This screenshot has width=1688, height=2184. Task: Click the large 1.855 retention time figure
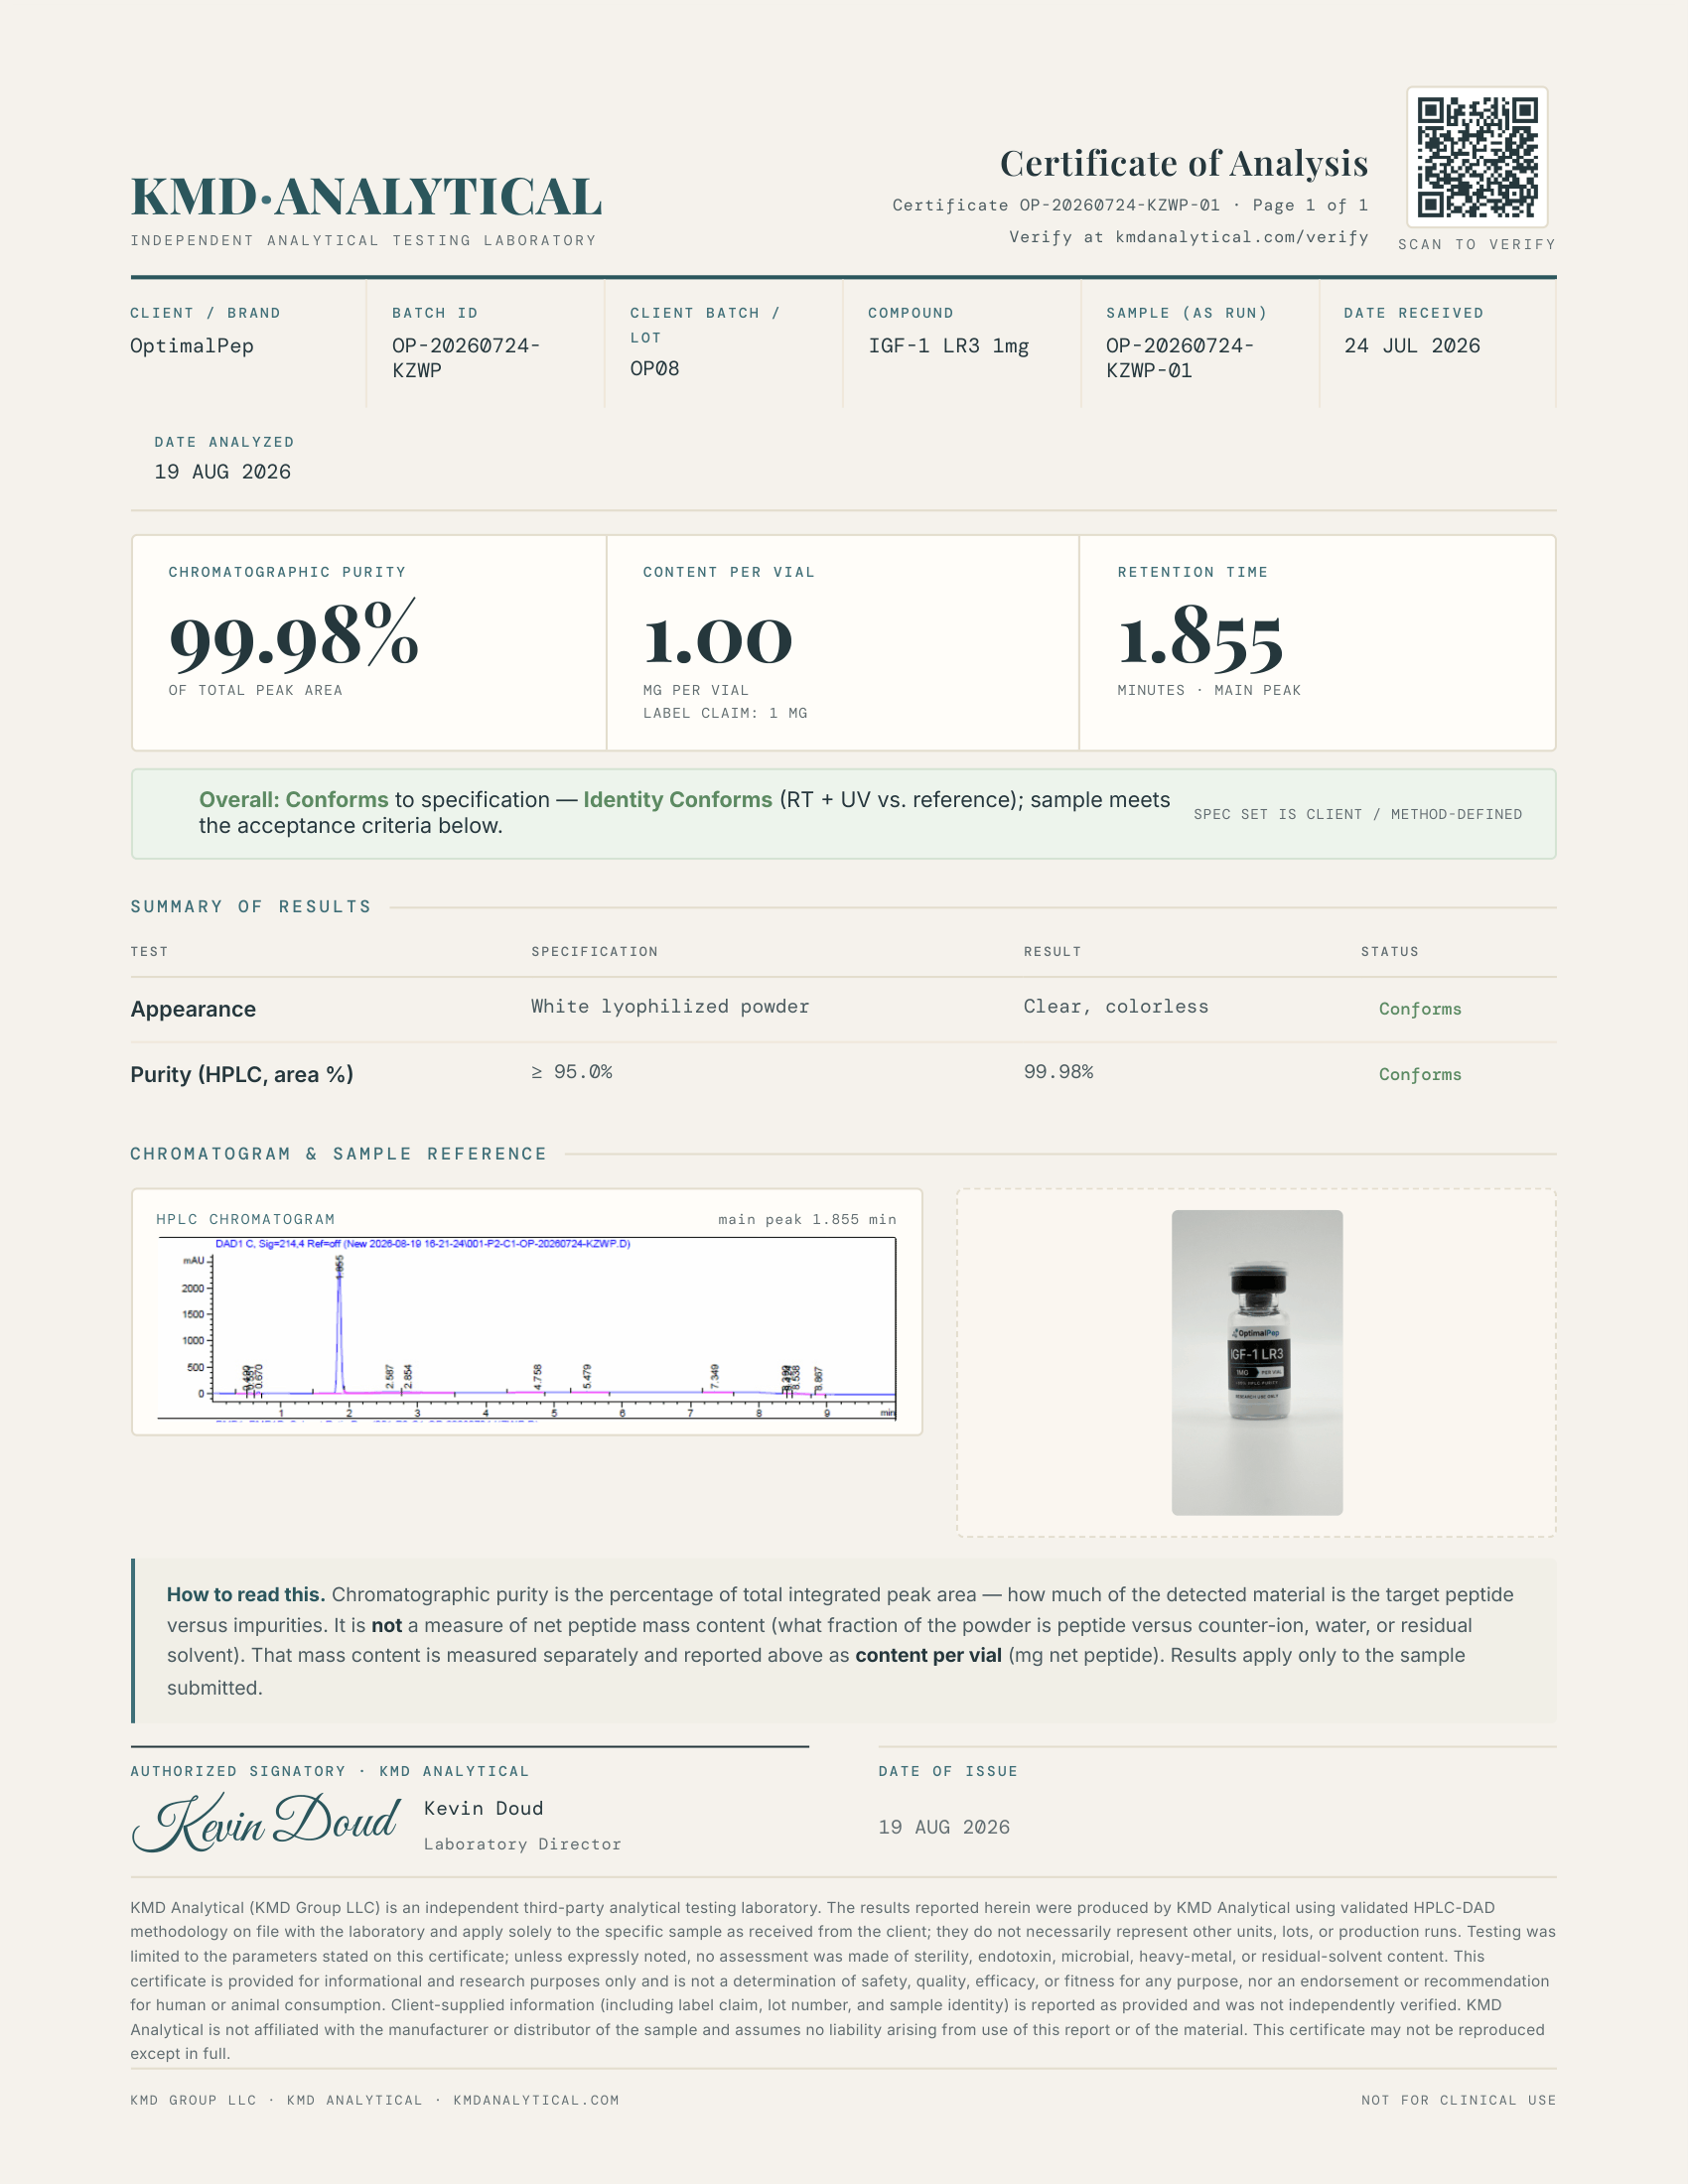tap(1201, 638)
